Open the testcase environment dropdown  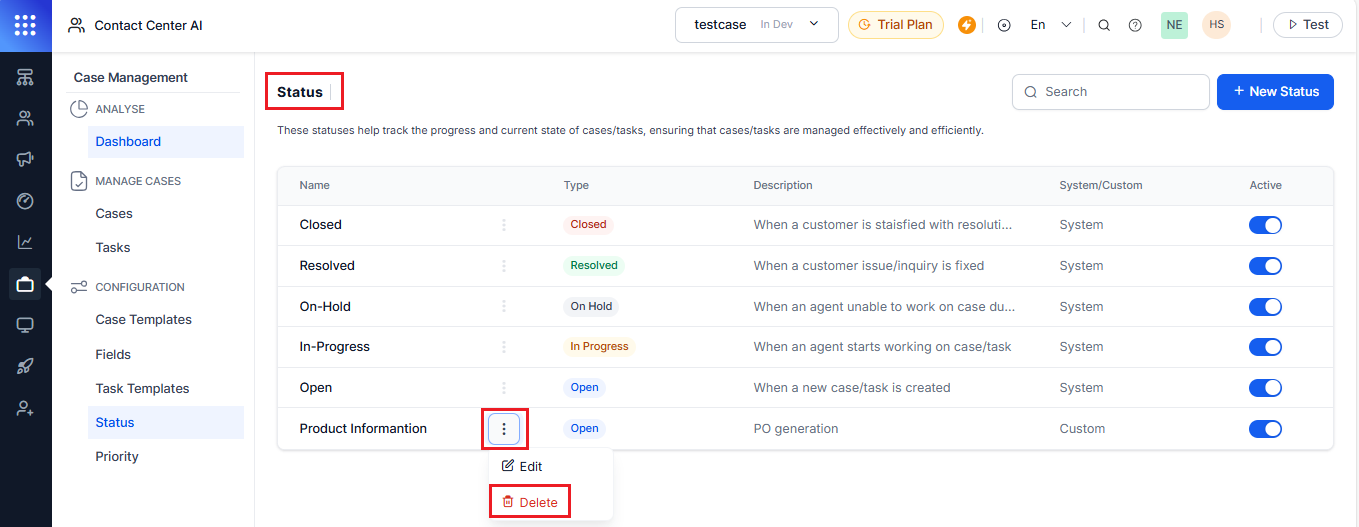click(756, 25)
